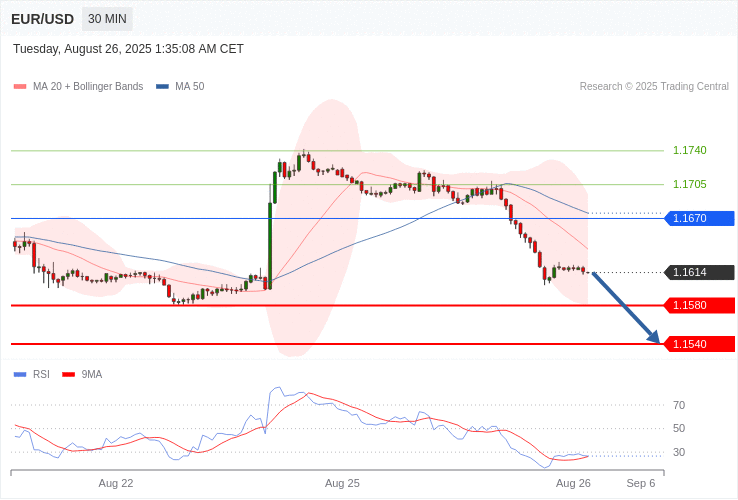Viewport: 738px width, 500px height.
Task: Click the Aug 26 date axis label
Action: [573, 484]
